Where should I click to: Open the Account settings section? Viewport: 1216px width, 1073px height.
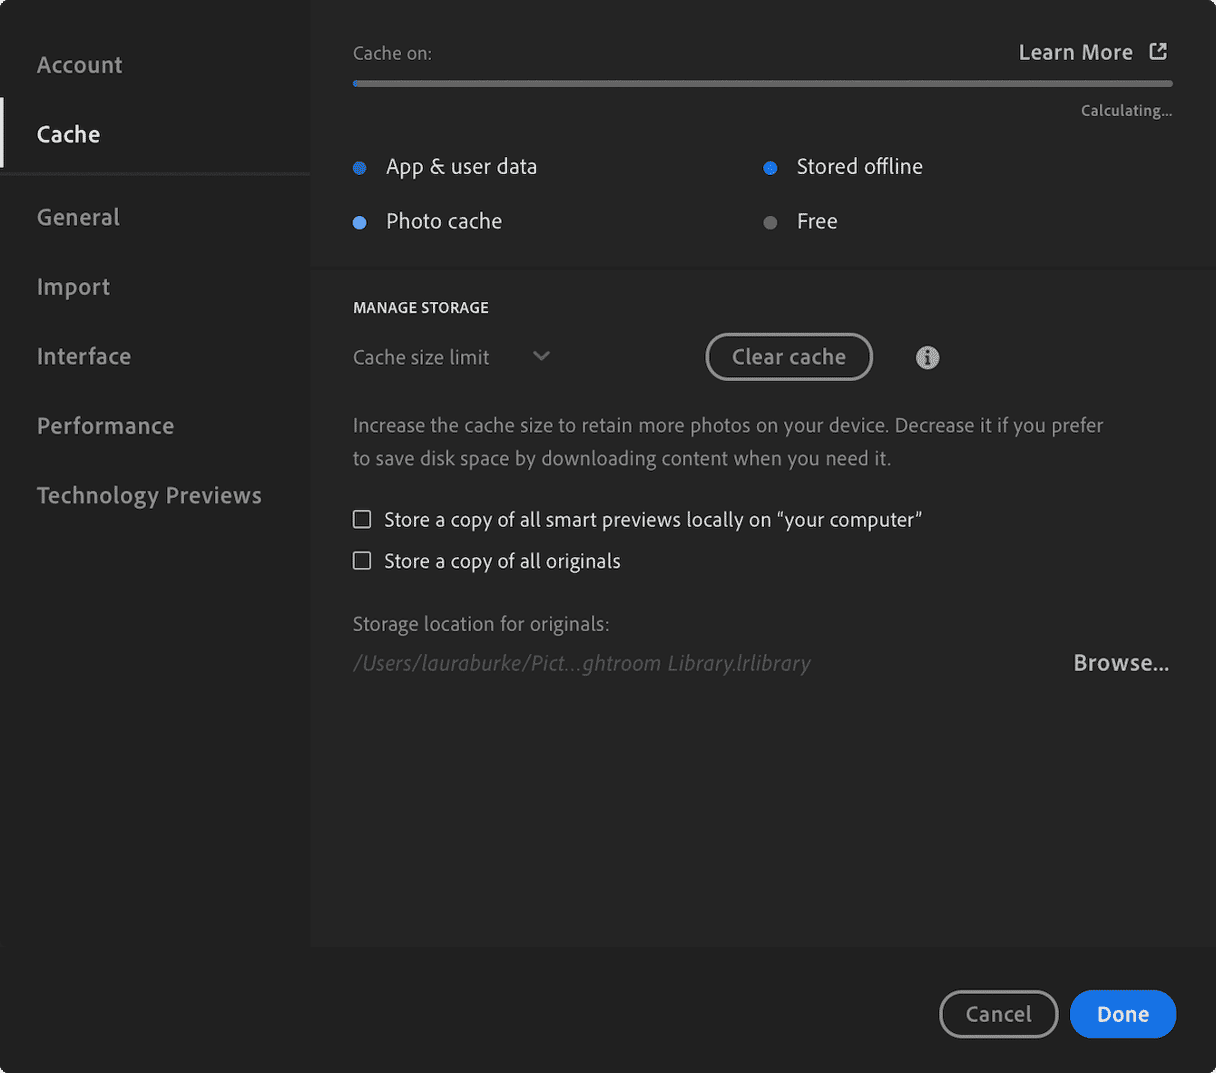pos(79,64)
